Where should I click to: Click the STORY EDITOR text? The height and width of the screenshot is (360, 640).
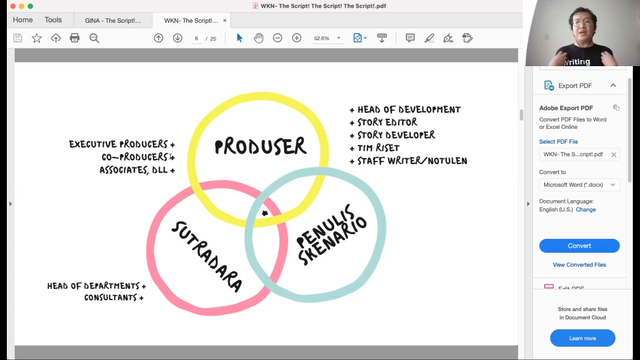pos(387,122)
